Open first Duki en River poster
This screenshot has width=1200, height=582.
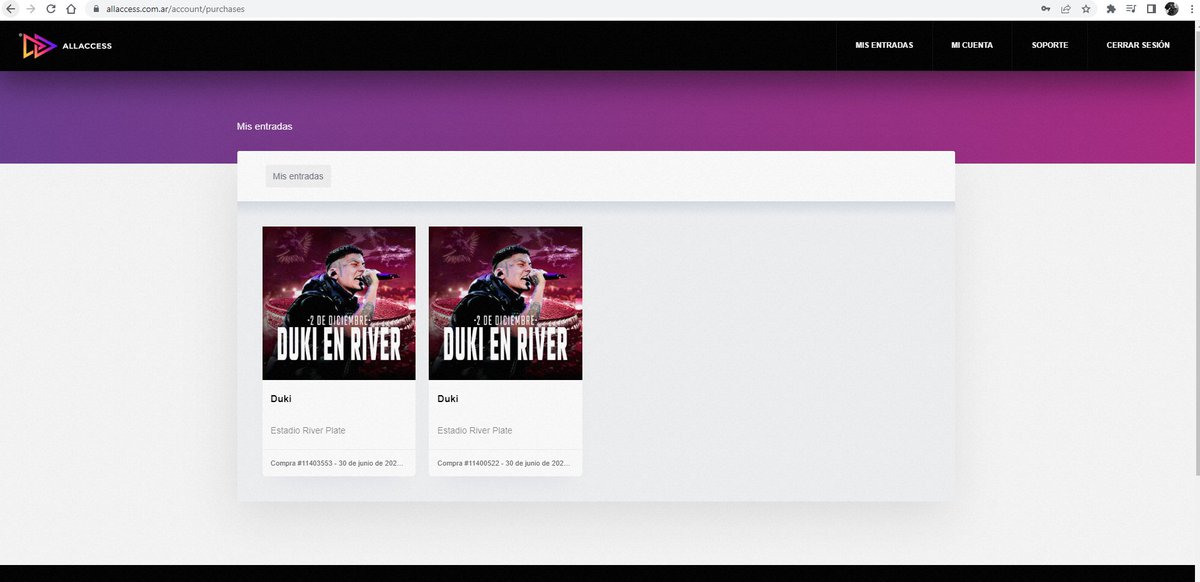[x=339, y=303]
